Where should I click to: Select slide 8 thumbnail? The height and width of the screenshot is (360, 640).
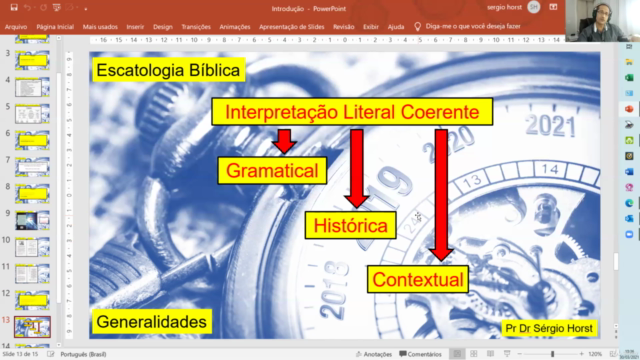(32, 193)
